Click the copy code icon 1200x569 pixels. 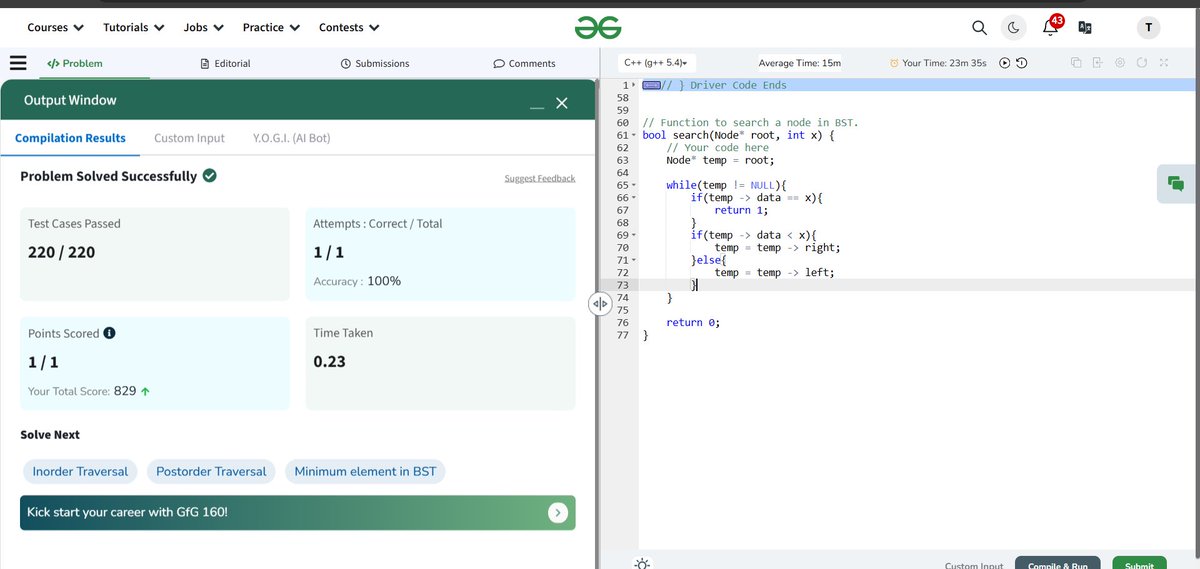pyautogui.click(x=1076, y=63)
